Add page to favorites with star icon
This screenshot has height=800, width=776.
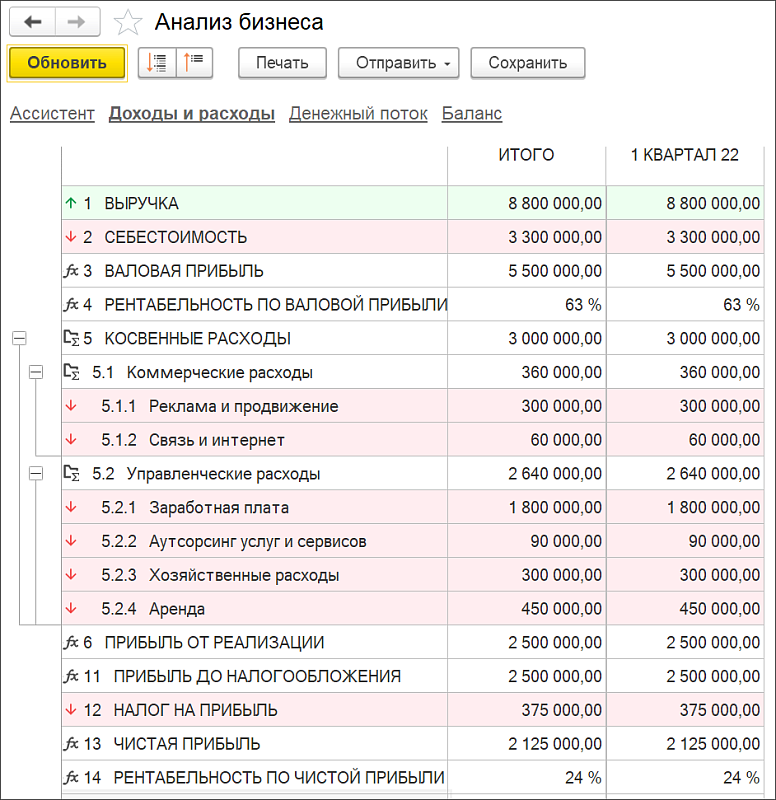point(128,23)
